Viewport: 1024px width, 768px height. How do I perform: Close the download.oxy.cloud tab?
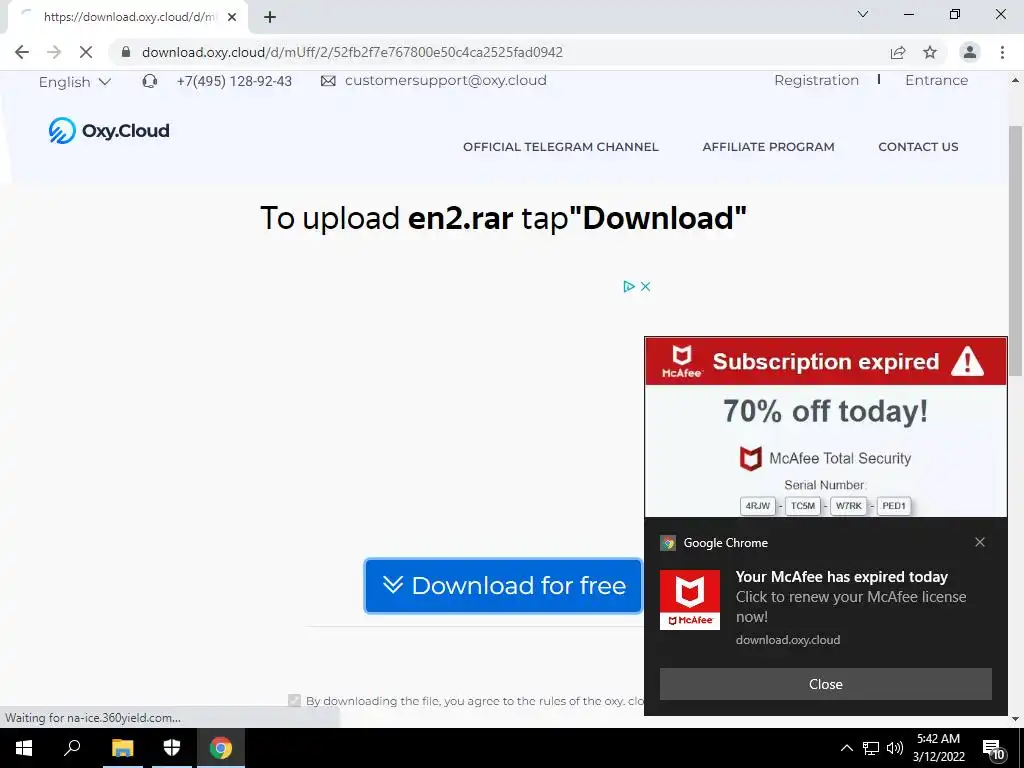click(x=232, y=17)
